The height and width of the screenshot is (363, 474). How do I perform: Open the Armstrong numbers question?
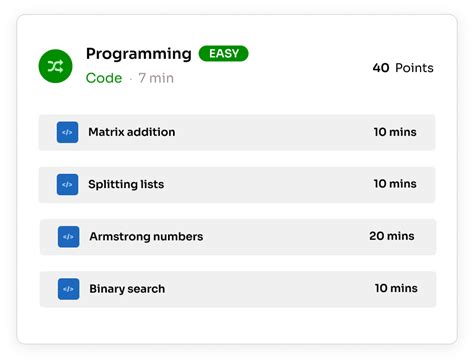[x=146, y=237]
